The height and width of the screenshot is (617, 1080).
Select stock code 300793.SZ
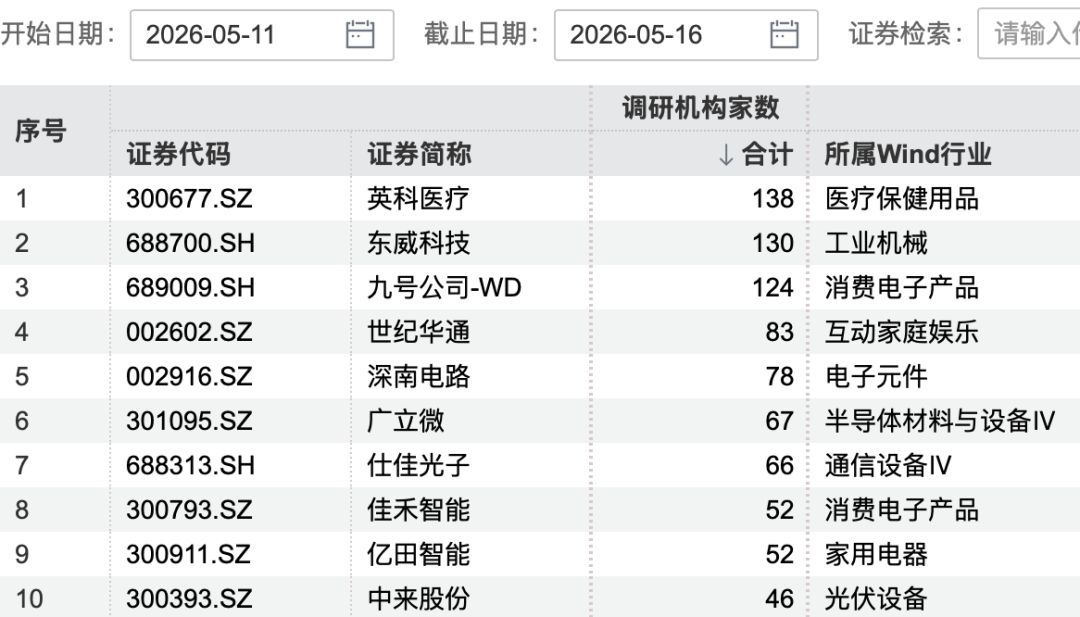(189, 510)
